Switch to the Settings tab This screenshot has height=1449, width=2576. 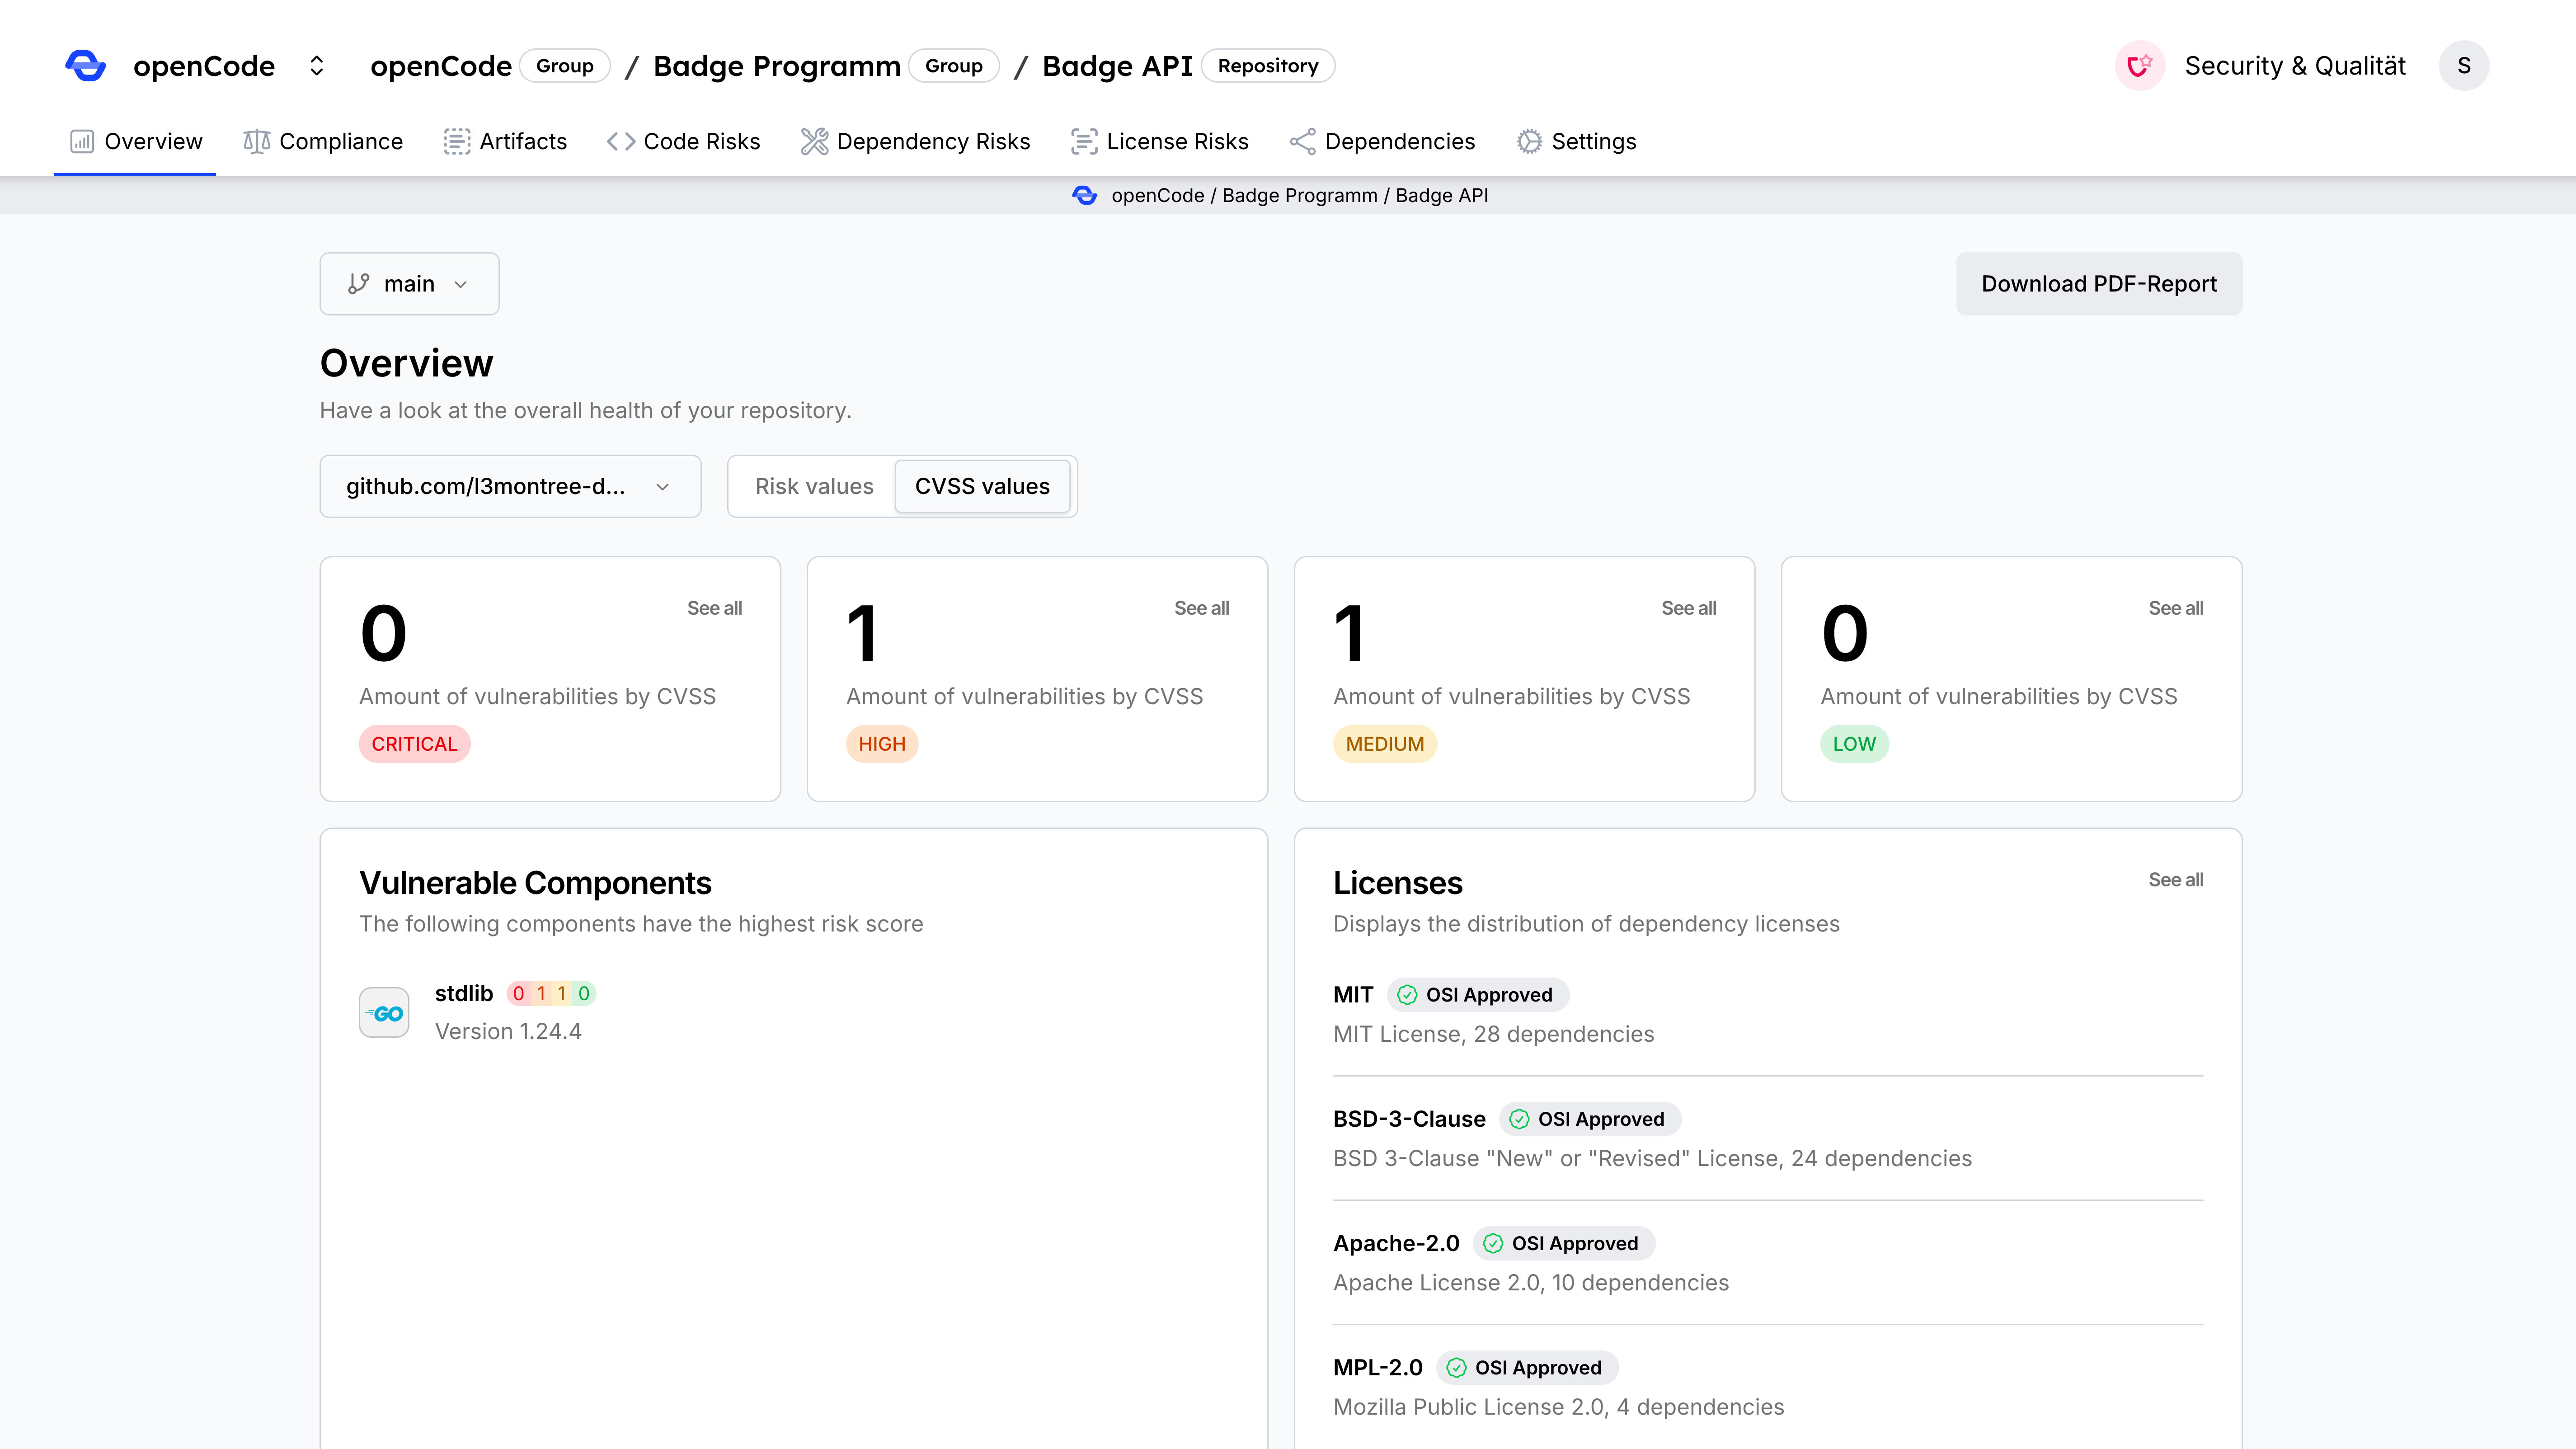[1576, 142]
